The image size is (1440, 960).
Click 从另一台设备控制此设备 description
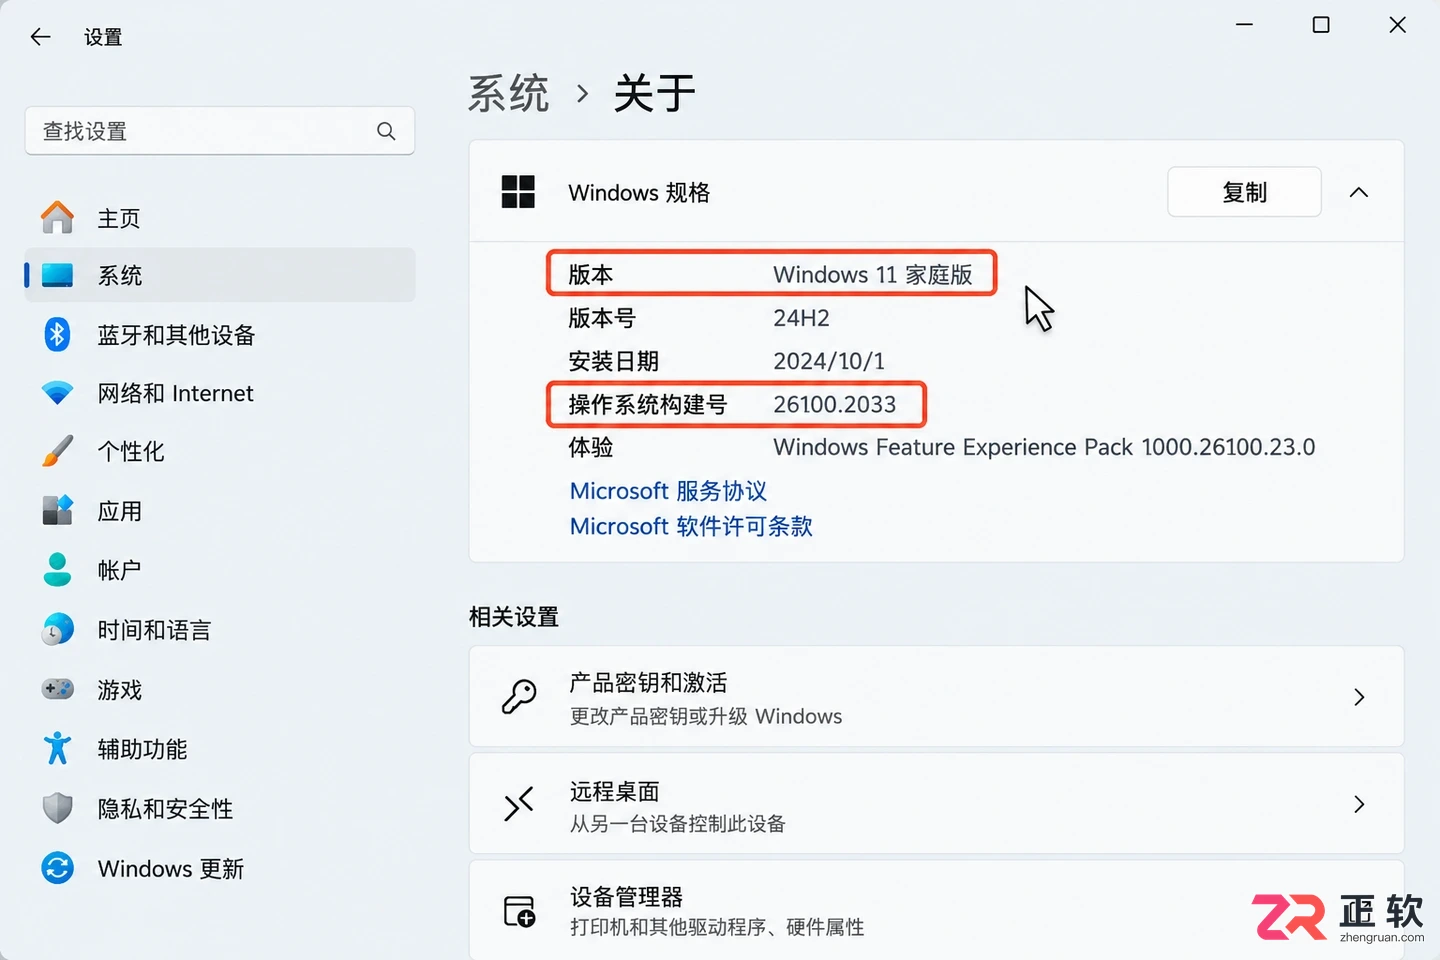pyautogui.click(x=678, y=823)
